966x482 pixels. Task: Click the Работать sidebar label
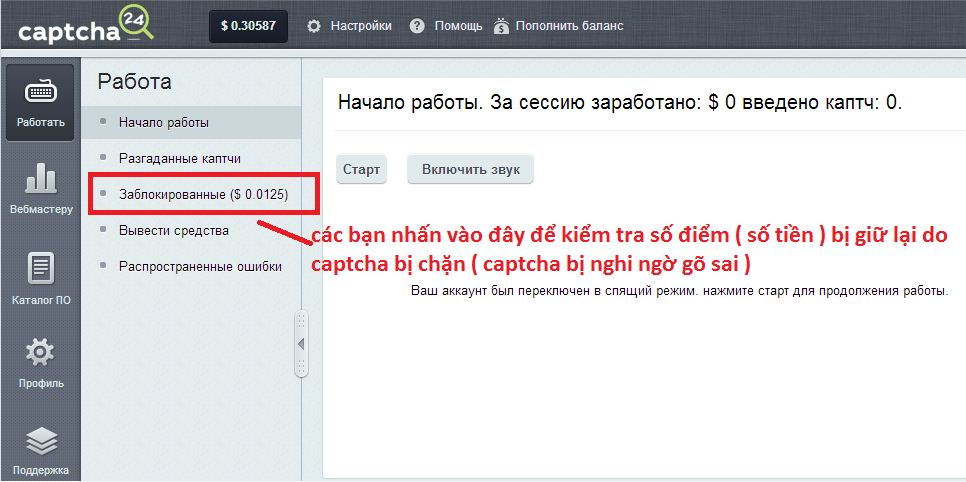tap(41, 122)
